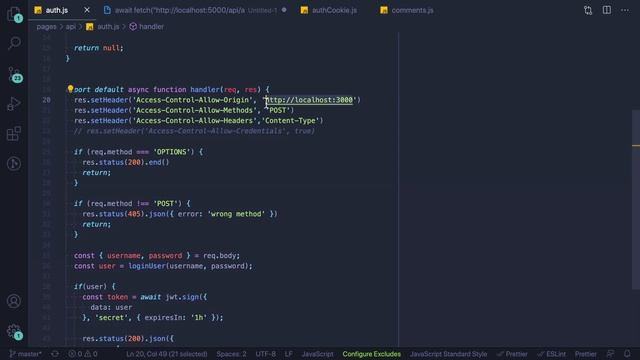The width and height of the screenshot is (640, 360).
Task: Click JavaScript Standard Style status item
Action: tap(448, 354)
